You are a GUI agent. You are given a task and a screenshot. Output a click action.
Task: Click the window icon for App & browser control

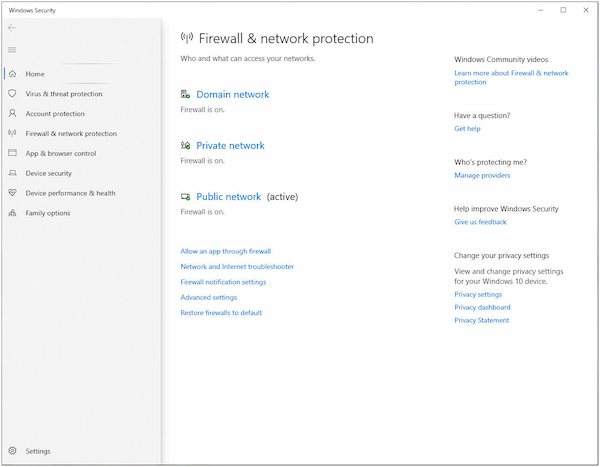12,153
